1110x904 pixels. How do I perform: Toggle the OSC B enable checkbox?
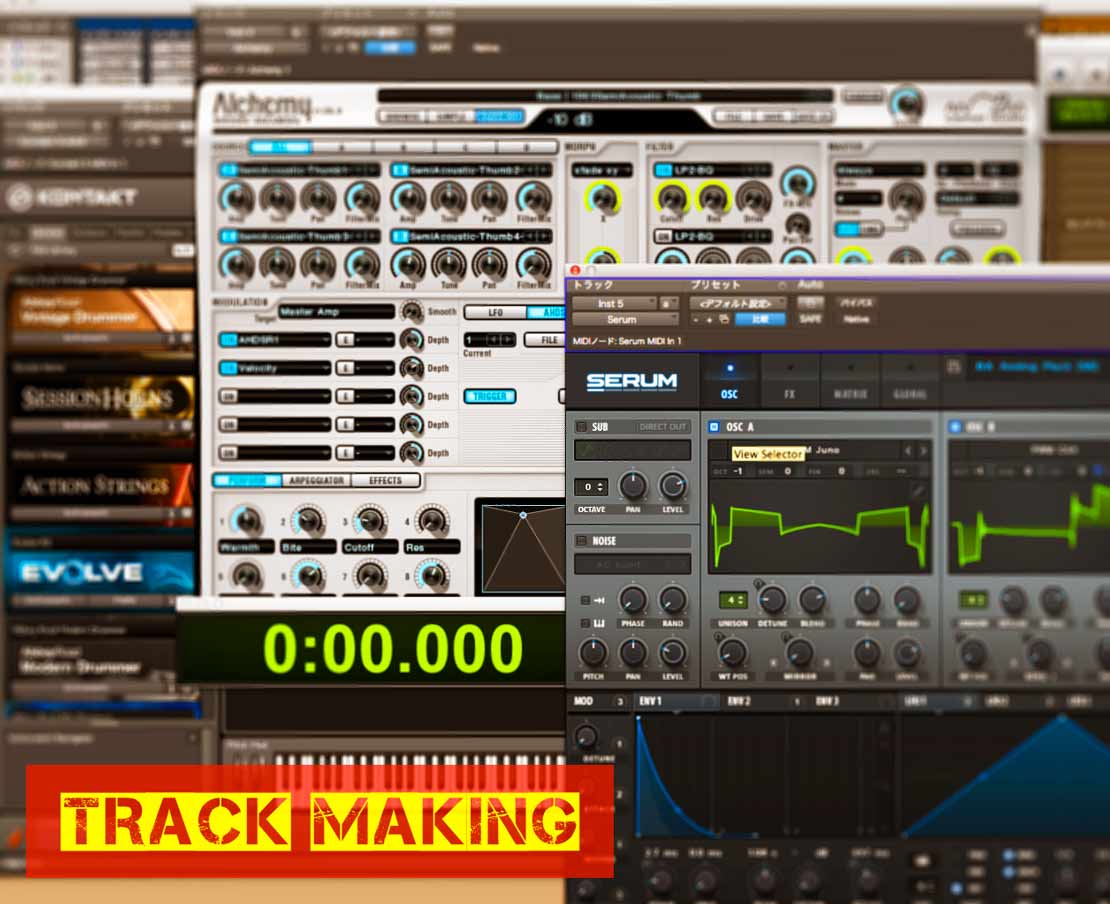(955, 427)
